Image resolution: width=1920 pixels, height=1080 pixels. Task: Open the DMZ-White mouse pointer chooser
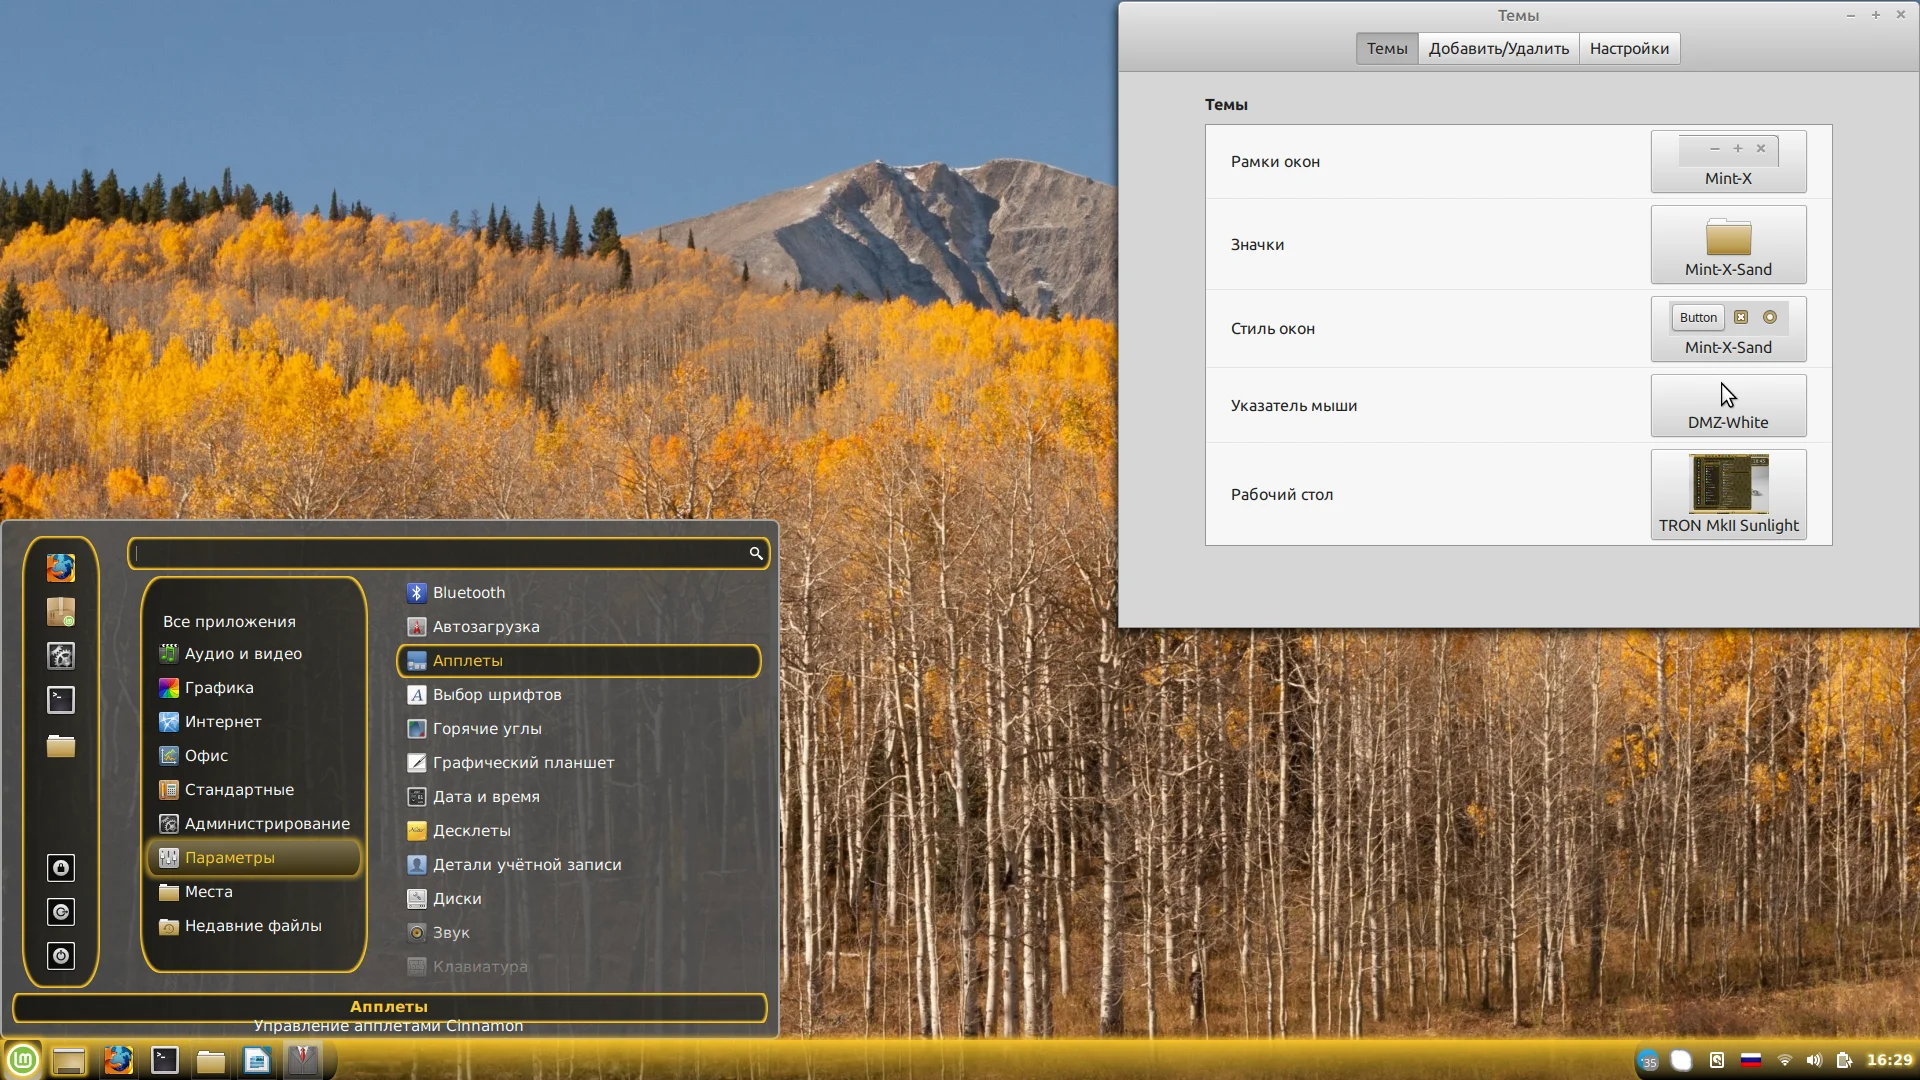point(1728,405)
